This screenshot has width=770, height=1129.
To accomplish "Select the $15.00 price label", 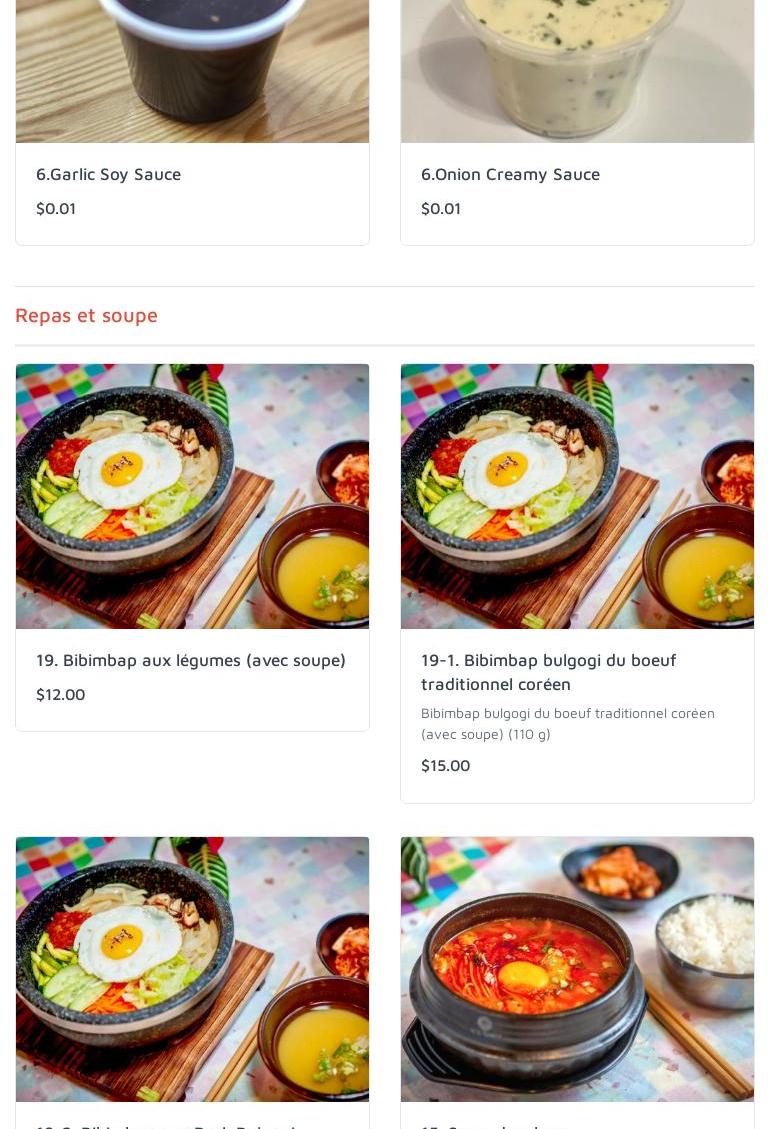I will (446, 765).
